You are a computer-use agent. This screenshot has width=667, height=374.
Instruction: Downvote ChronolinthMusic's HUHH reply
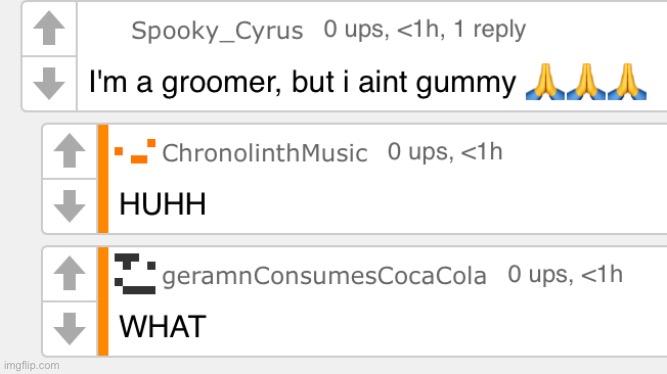pyautogui.click(x=69, y=206)
